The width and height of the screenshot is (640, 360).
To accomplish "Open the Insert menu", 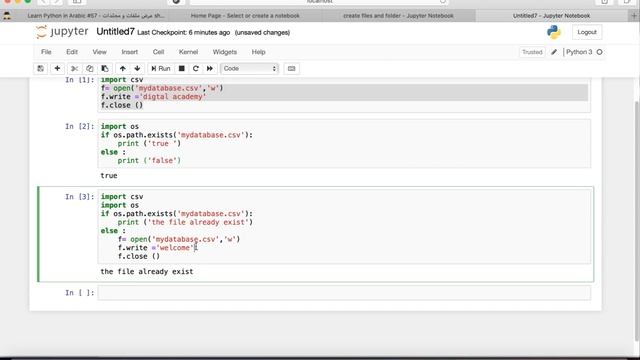I will (x=129, y=52).
